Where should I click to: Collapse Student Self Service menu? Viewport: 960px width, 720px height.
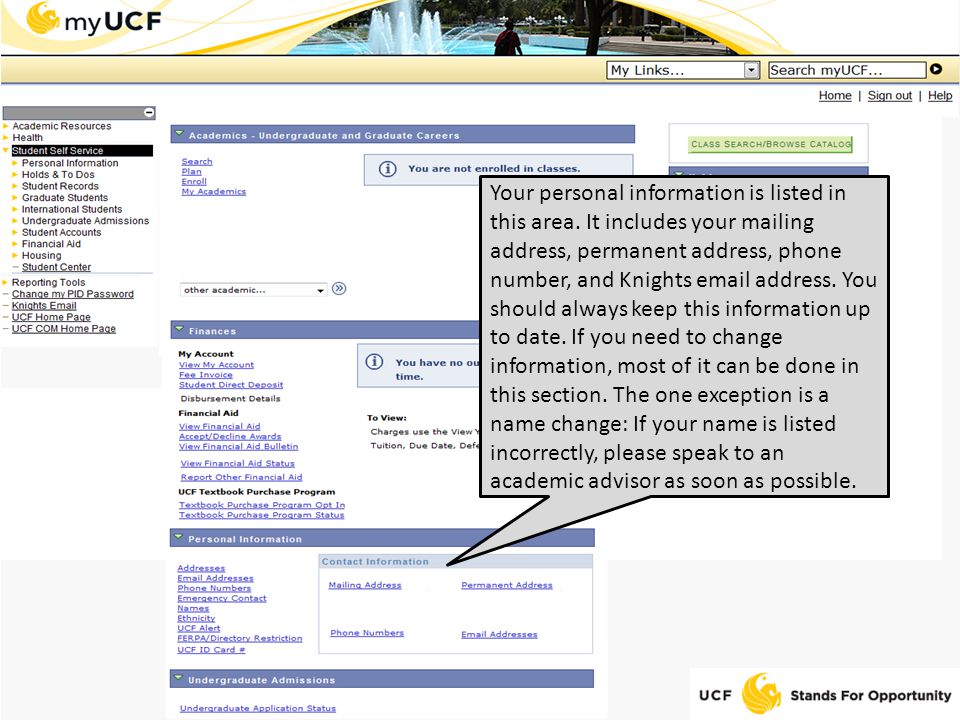[58, 151]
